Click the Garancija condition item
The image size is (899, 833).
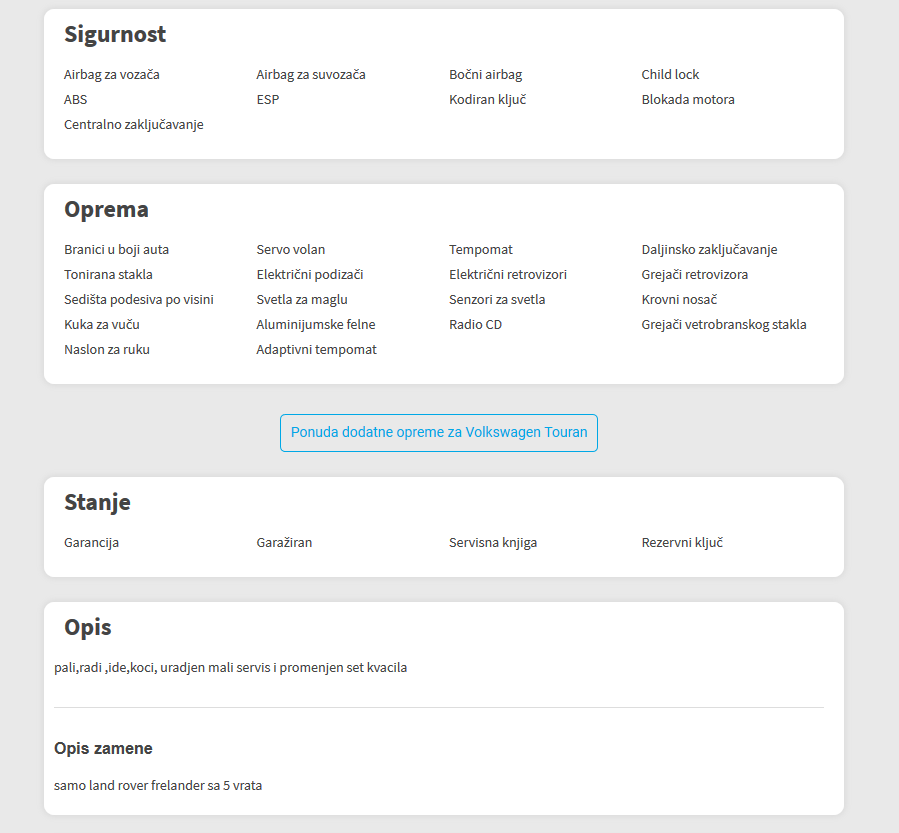tap(92, 543)
